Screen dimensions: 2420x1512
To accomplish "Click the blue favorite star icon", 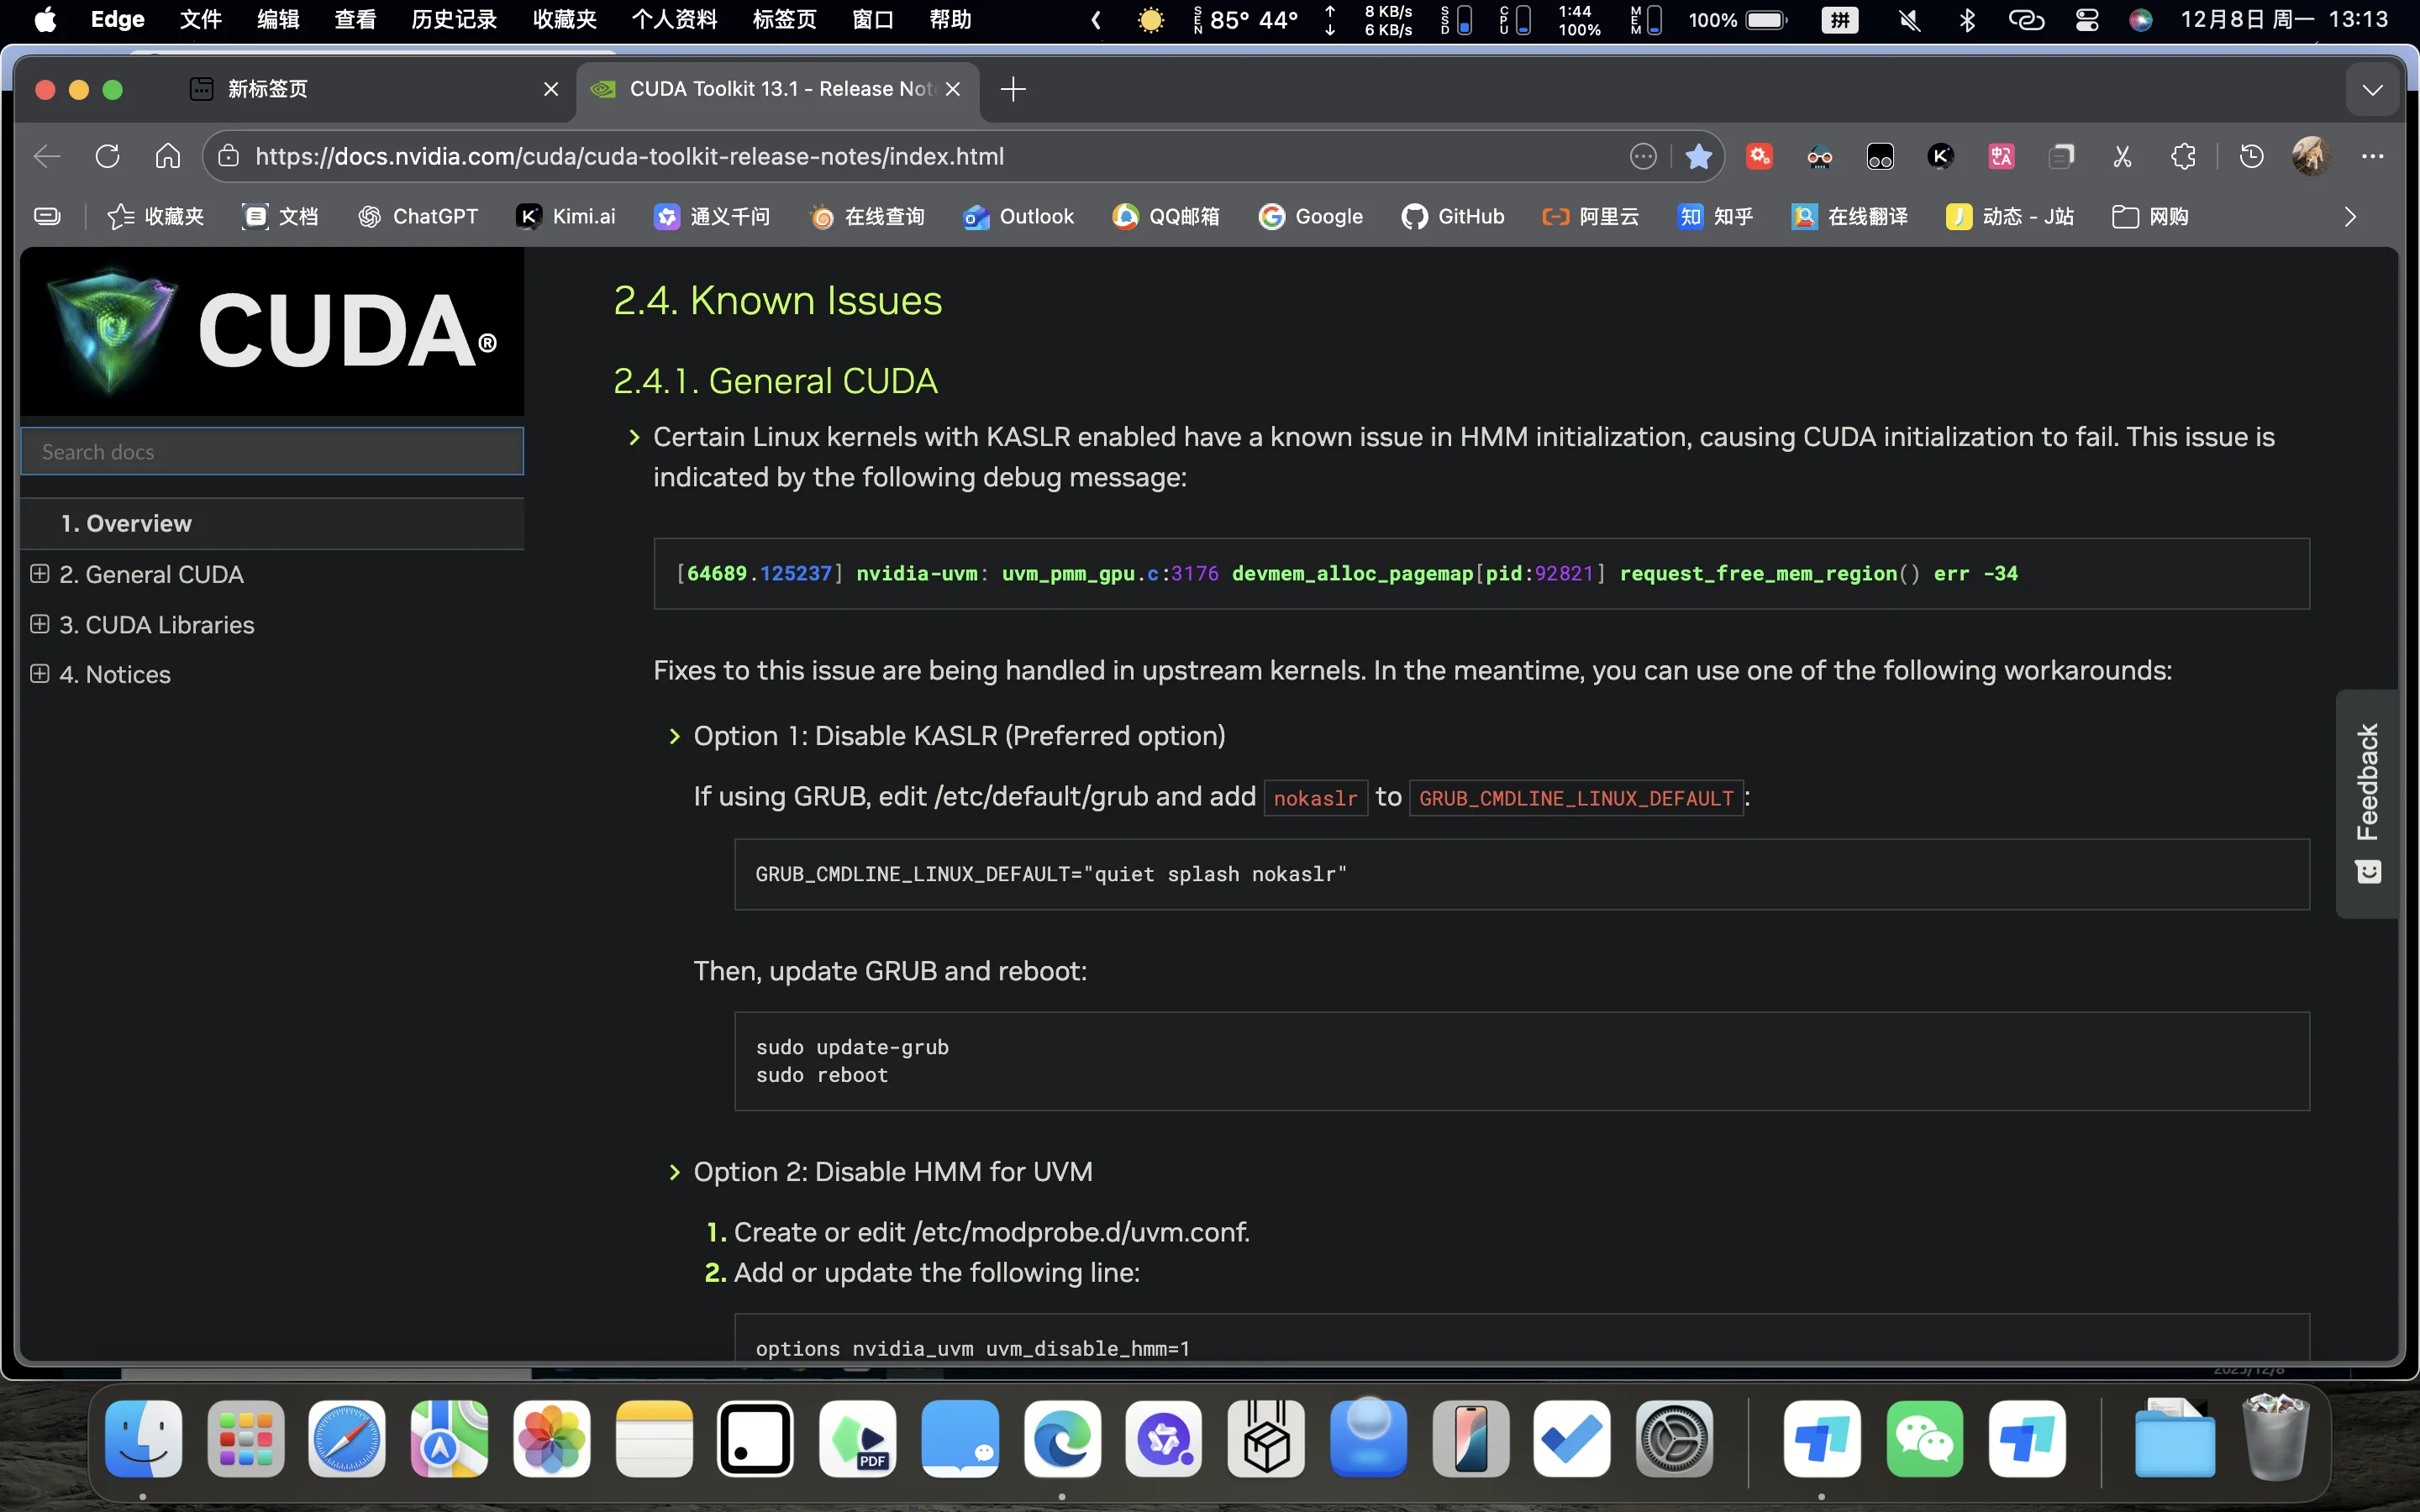I will tap(1698, 156).
